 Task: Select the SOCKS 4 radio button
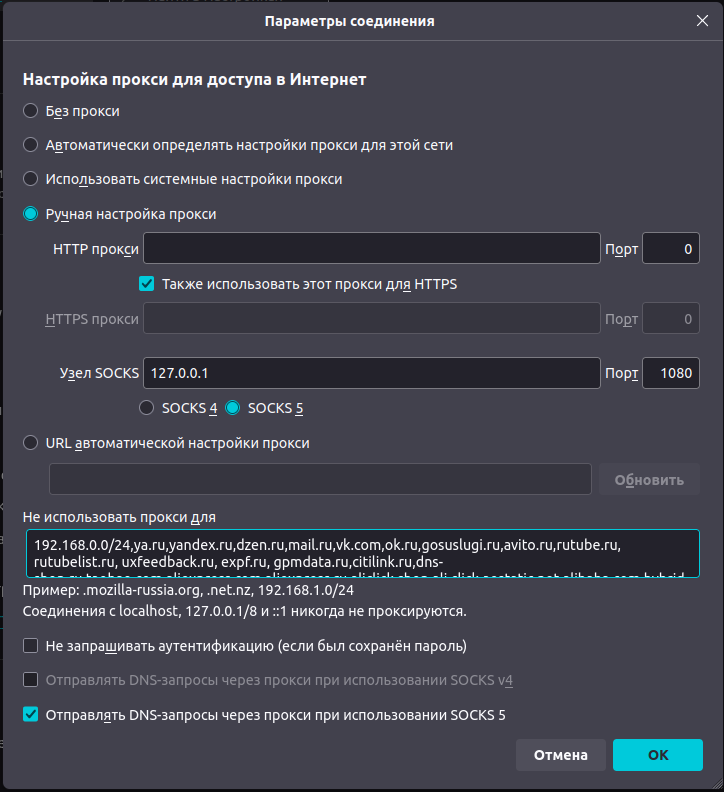coord(147,408)
